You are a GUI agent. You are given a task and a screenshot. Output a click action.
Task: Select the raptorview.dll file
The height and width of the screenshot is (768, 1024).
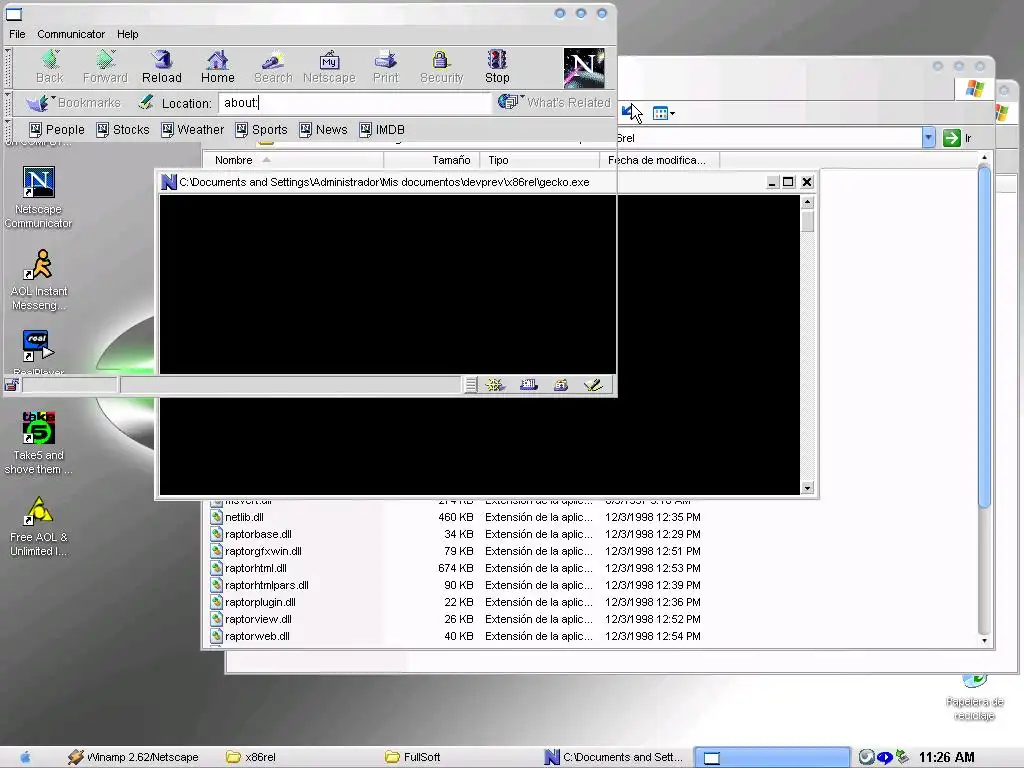[258, 619]
